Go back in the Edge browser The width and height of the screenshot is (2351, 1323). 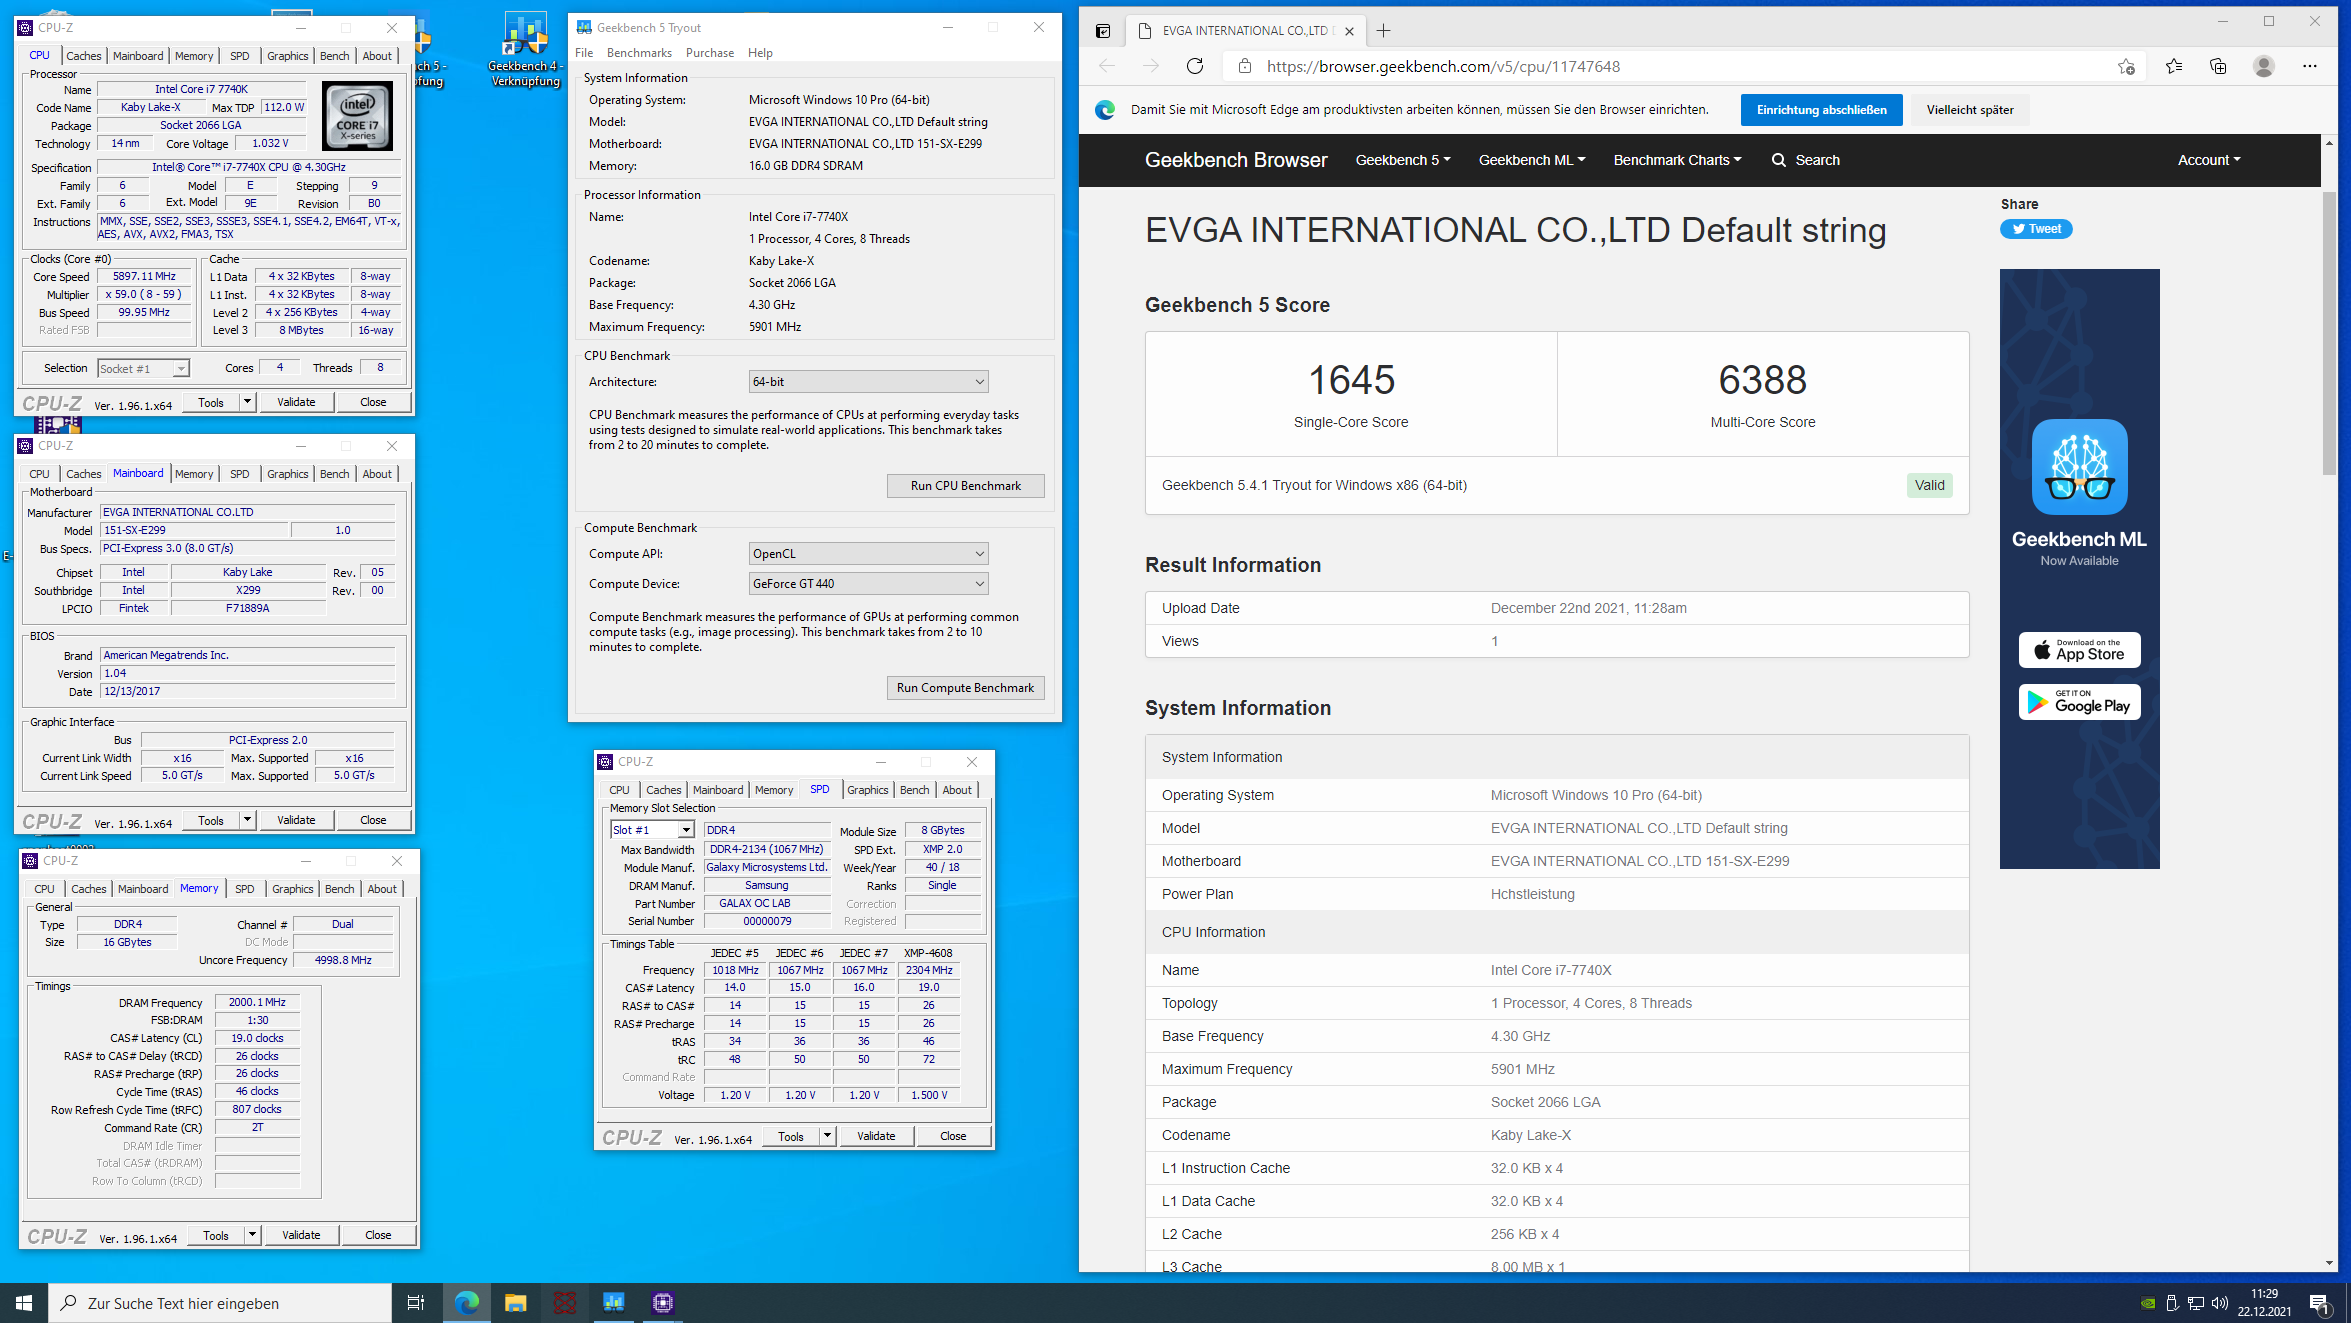click(x=1106, y=66)
